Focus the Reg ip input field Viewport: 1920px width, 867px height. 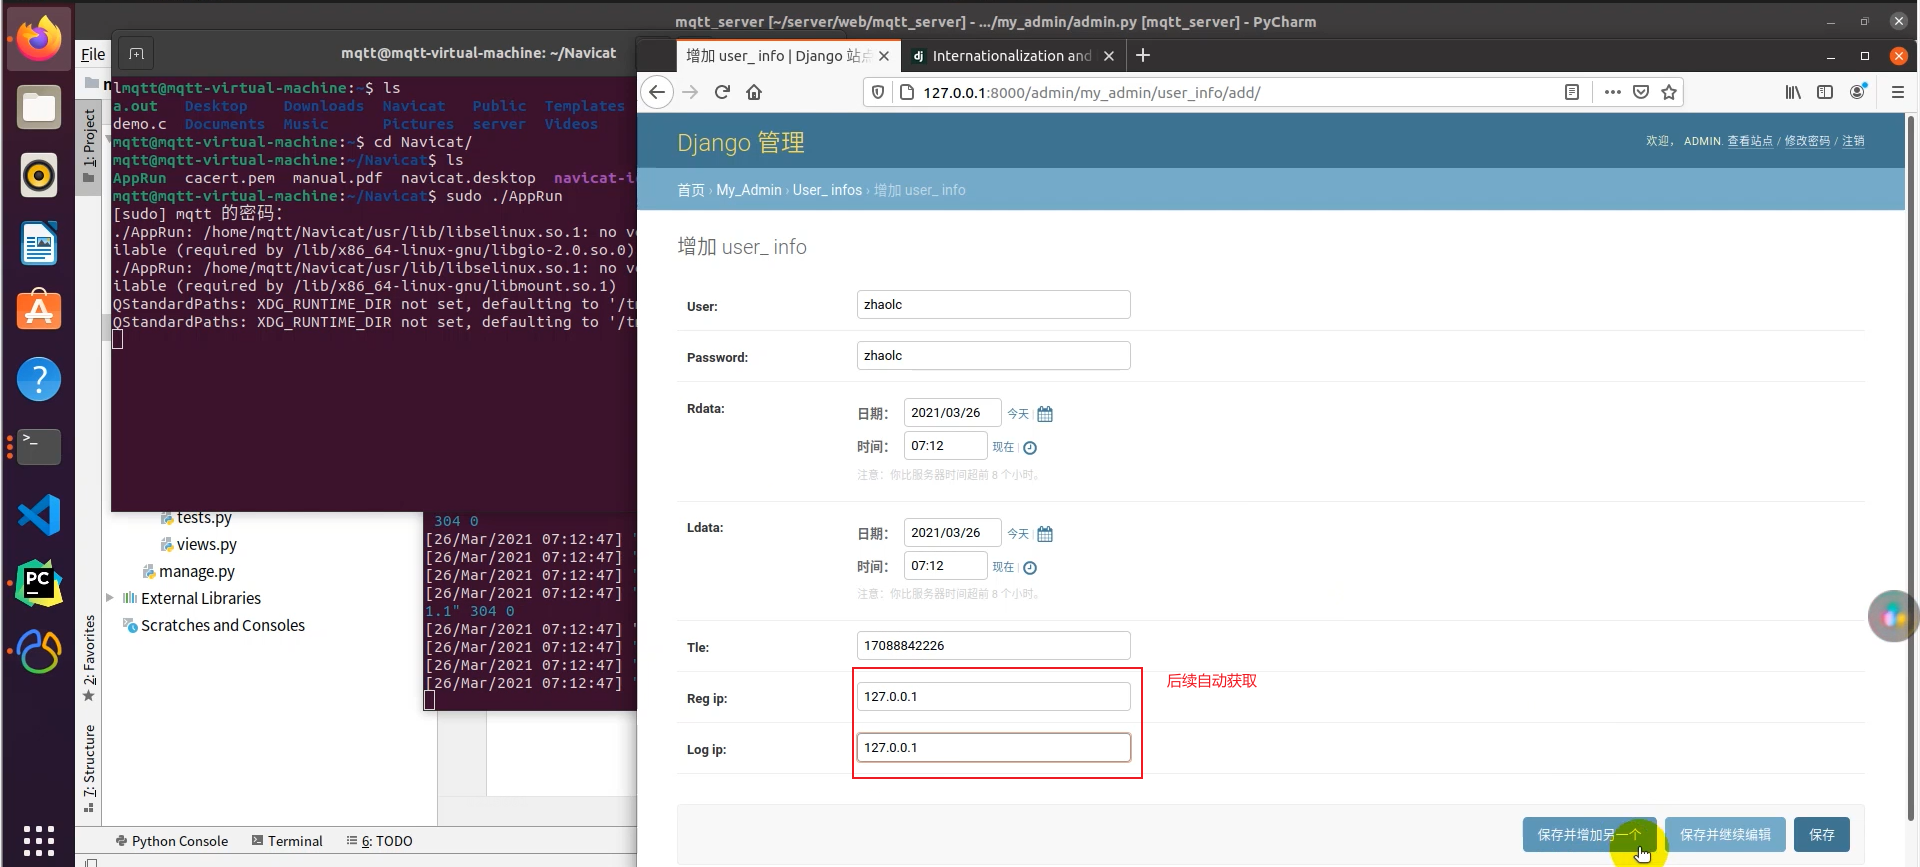pyautogui.click(x=993, y=697)
